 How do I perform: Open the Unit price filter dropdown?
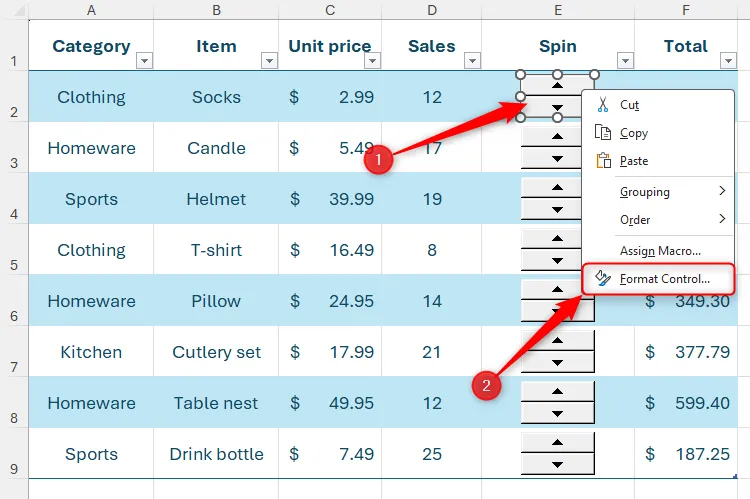pyautogui.click(x=372, y=61)
